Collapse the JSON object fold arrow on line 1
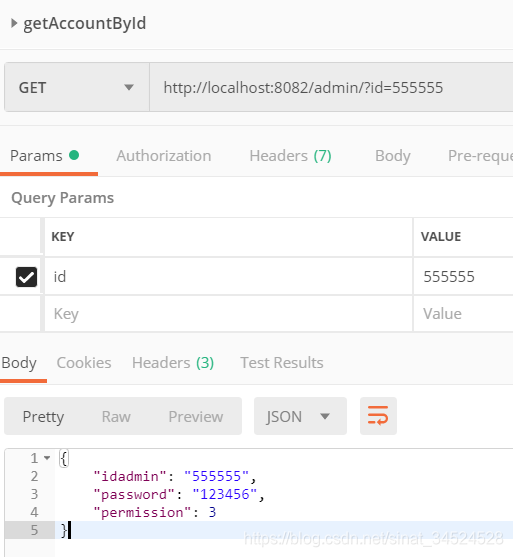 47,458
